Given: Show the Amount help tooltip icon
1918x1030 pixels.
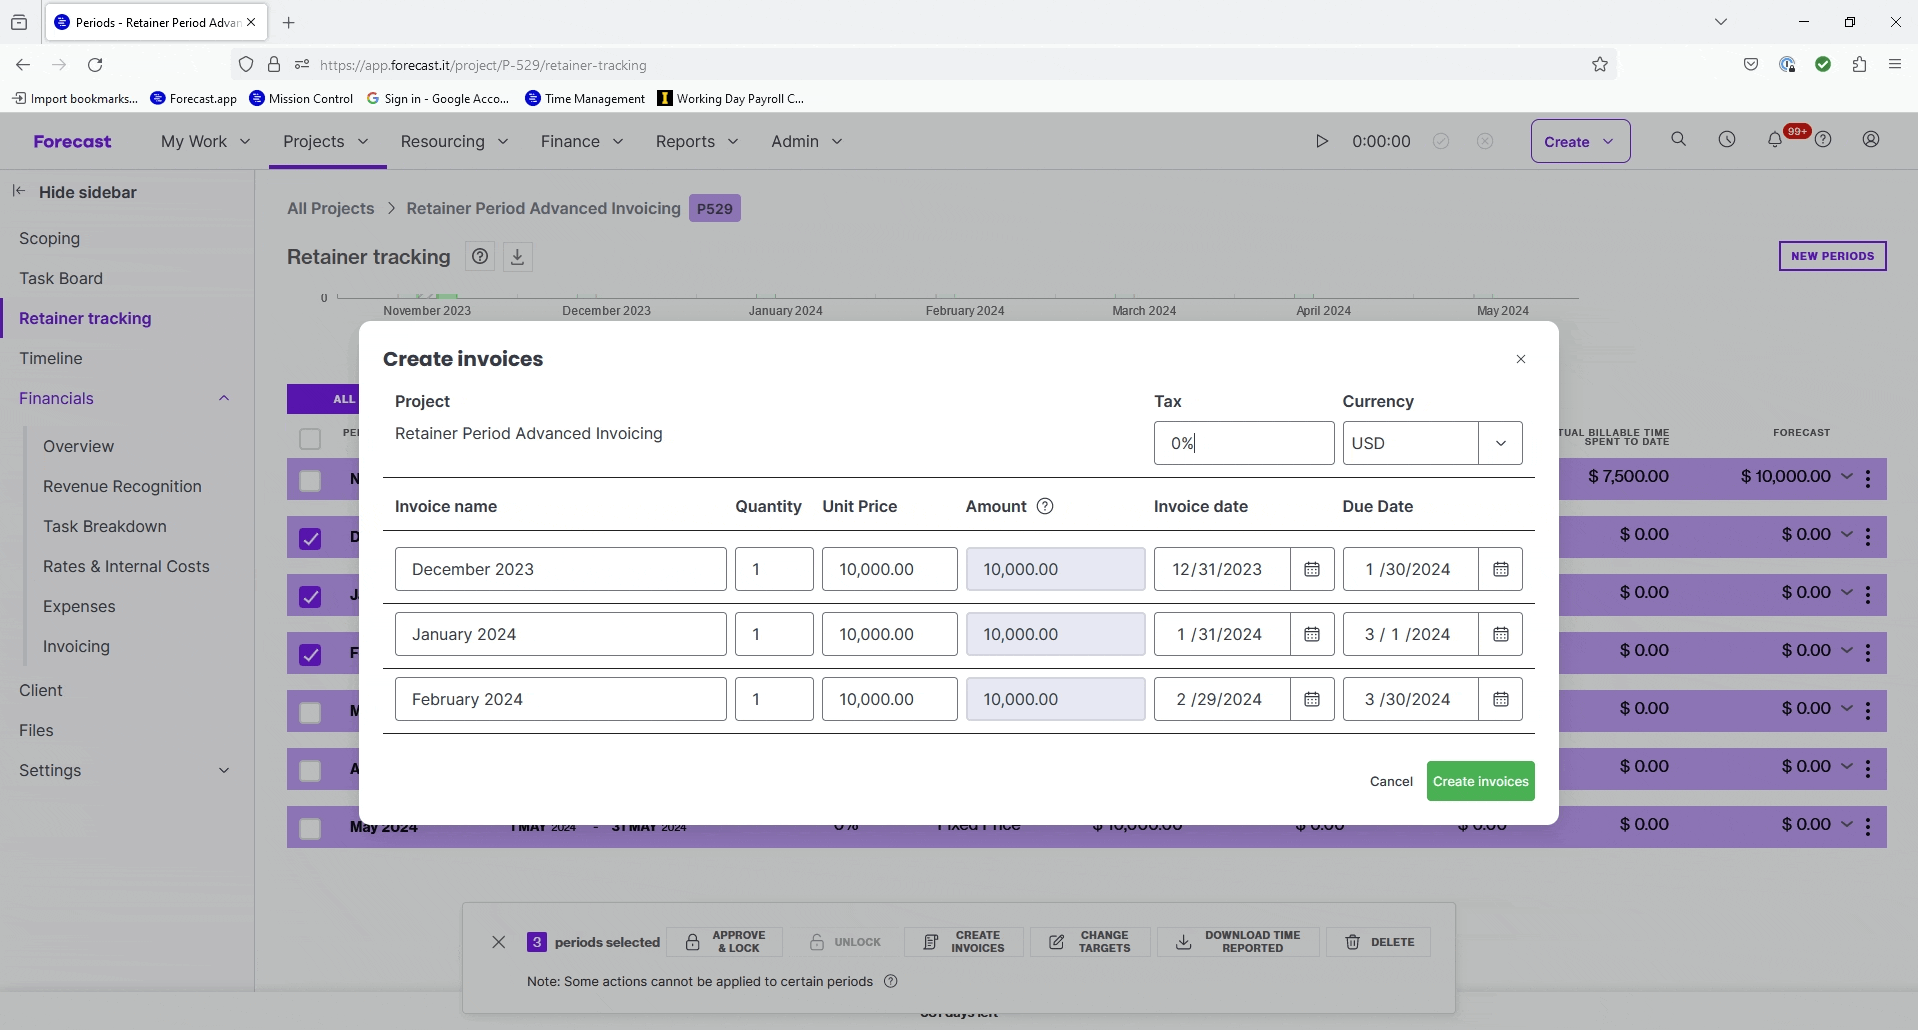Looking at the screenshot, I should pos(1045,506).
